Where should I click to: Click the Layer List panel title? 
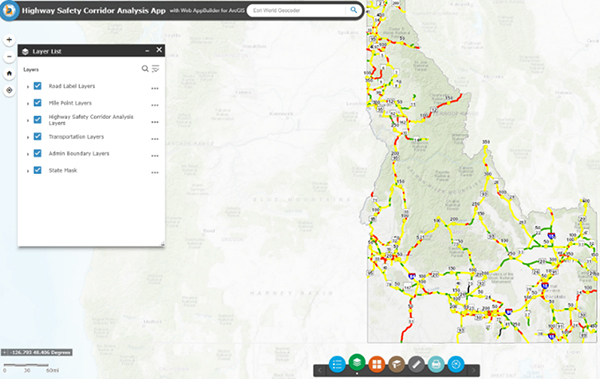pos(47,51)
